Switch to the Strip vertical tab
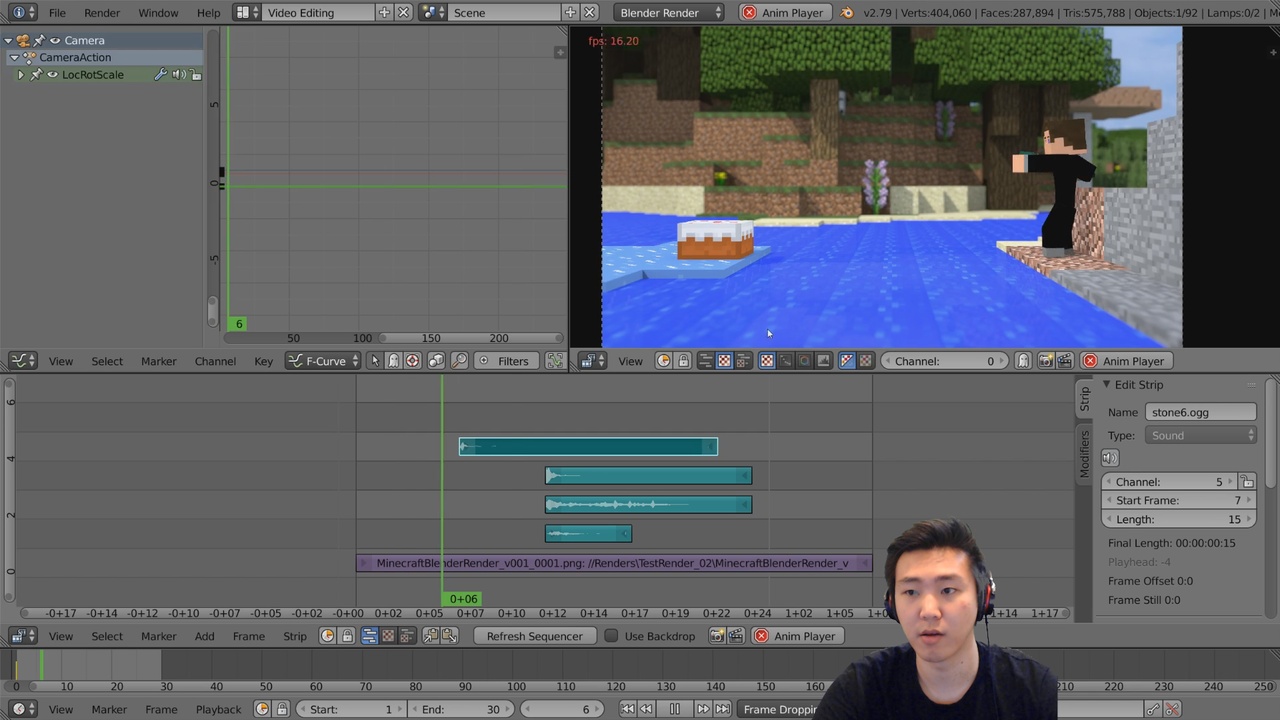This screenshot has height=720, width=1280. coord(1084,400)
